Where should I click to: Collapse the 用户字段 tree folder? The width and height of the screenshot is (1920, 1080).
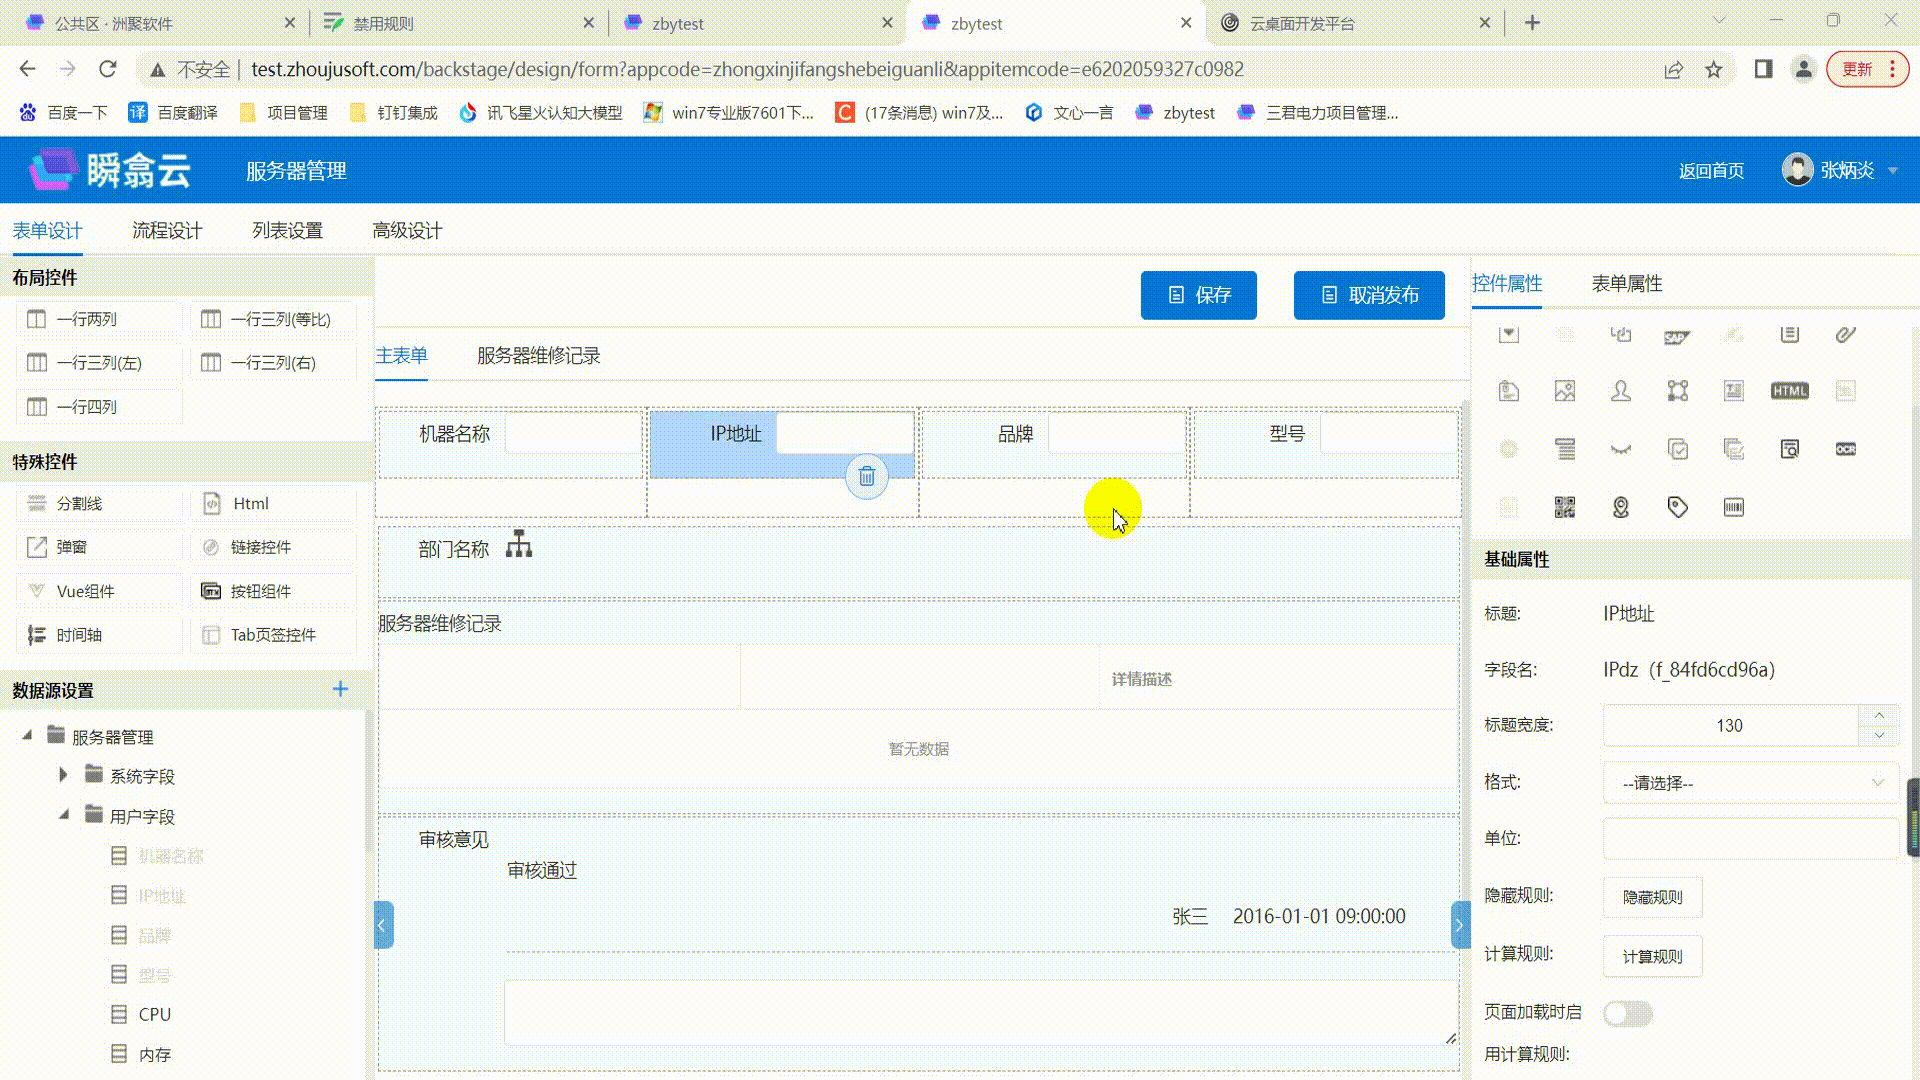pos(63,815)
